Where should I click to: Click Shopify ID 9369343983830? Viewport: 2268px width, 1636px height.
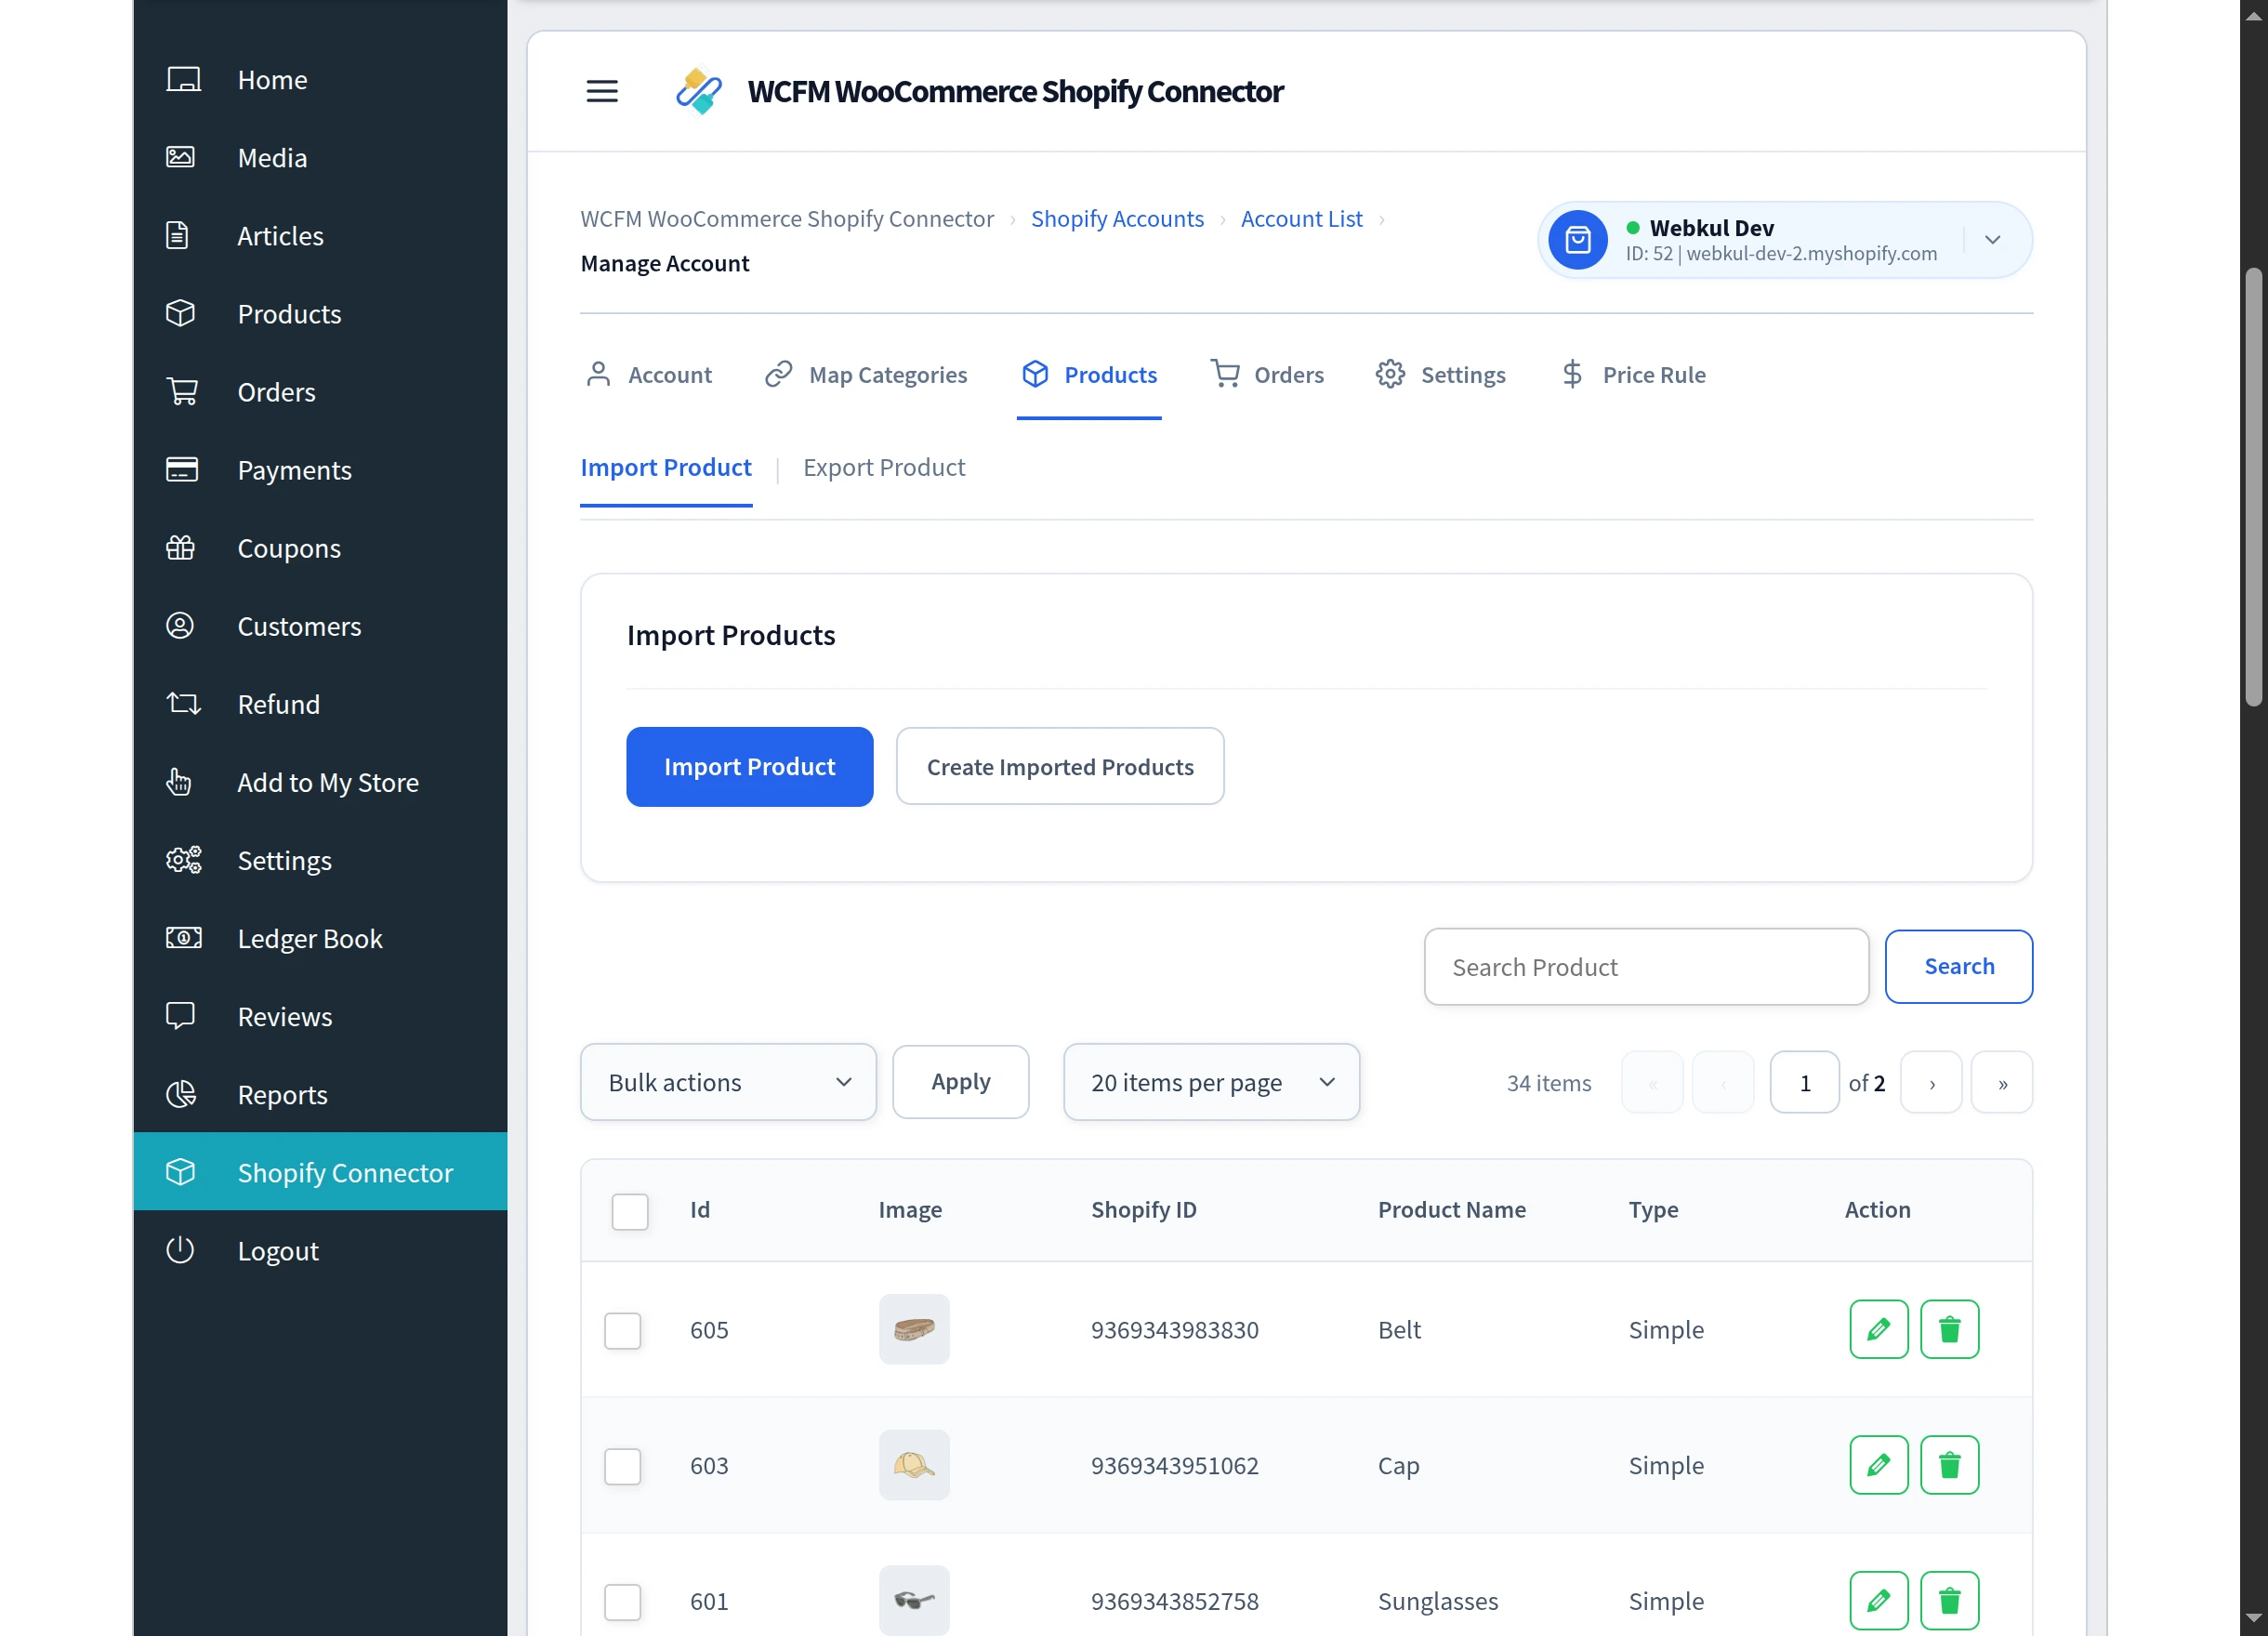coord(1175,1330)
